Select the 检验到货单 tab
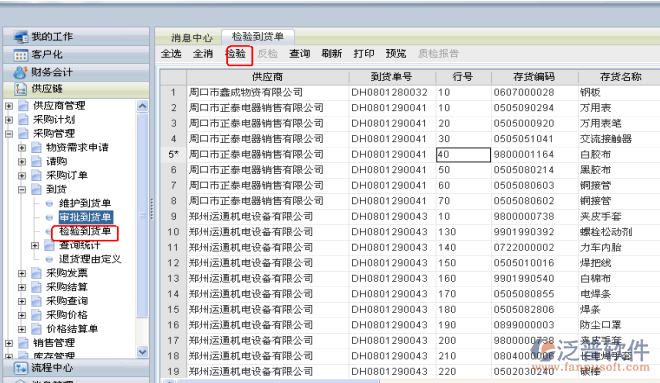660x383 pixels. [x=258, y=37]
